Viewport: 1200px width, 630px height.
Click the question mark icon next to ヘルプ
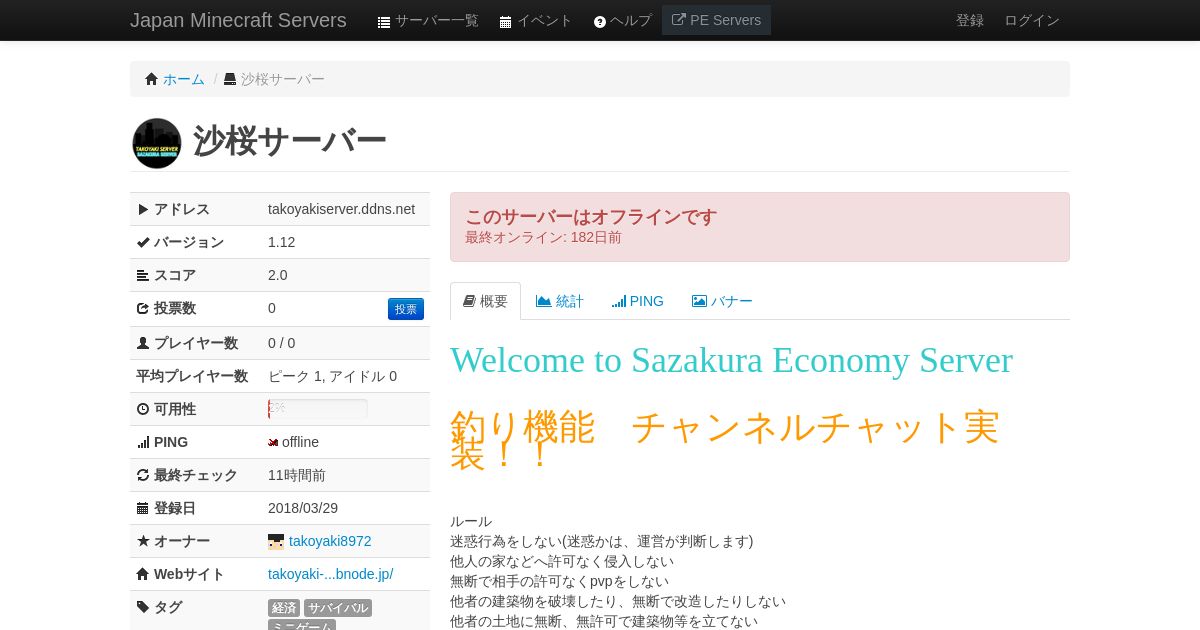(x=600, y=21)
